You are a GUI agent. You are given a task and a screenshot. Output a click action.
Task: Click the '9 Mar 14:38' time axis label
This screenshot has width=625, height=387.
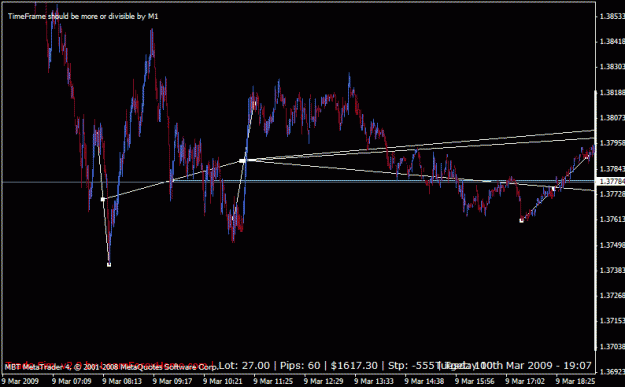click(425, 381)
